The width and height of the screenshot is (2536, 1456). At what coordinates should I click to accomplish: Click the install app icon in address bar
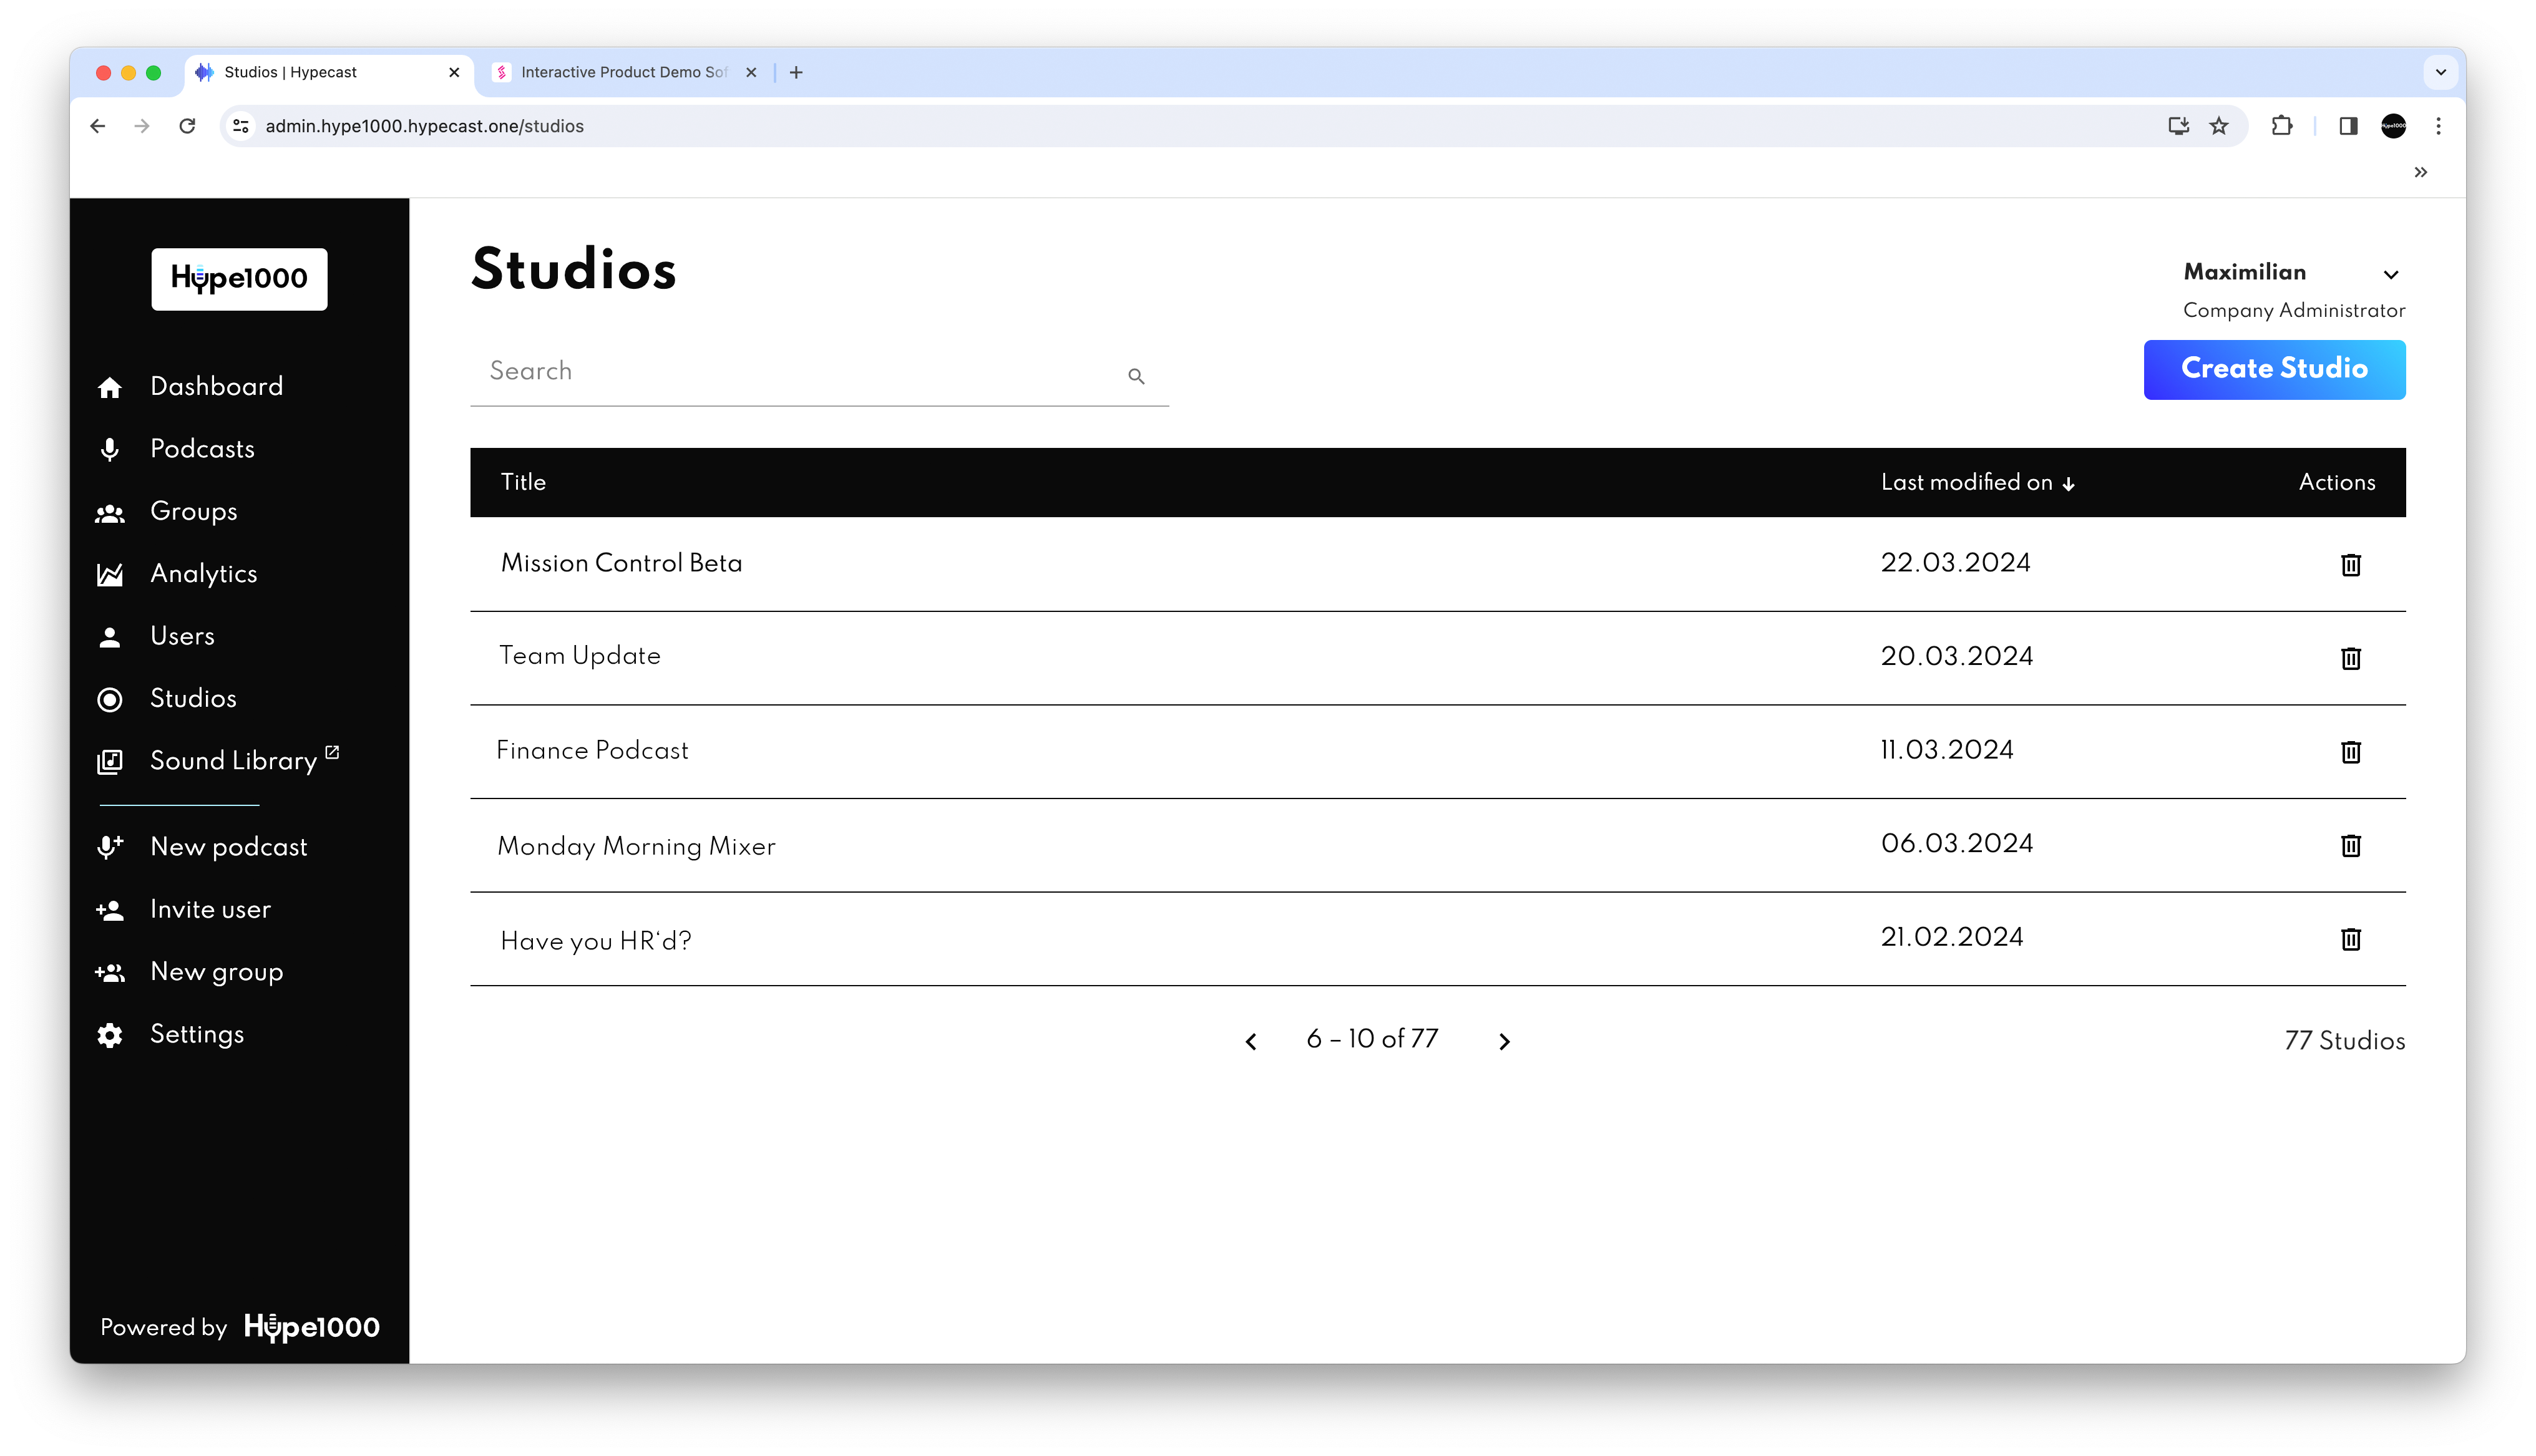[2178, 126]
